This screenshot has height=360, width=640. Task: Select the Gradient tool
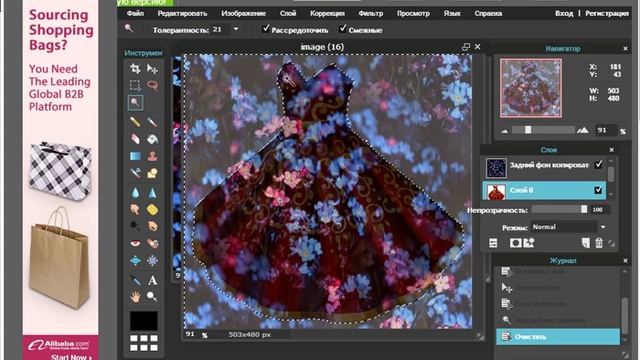(135, 156)
